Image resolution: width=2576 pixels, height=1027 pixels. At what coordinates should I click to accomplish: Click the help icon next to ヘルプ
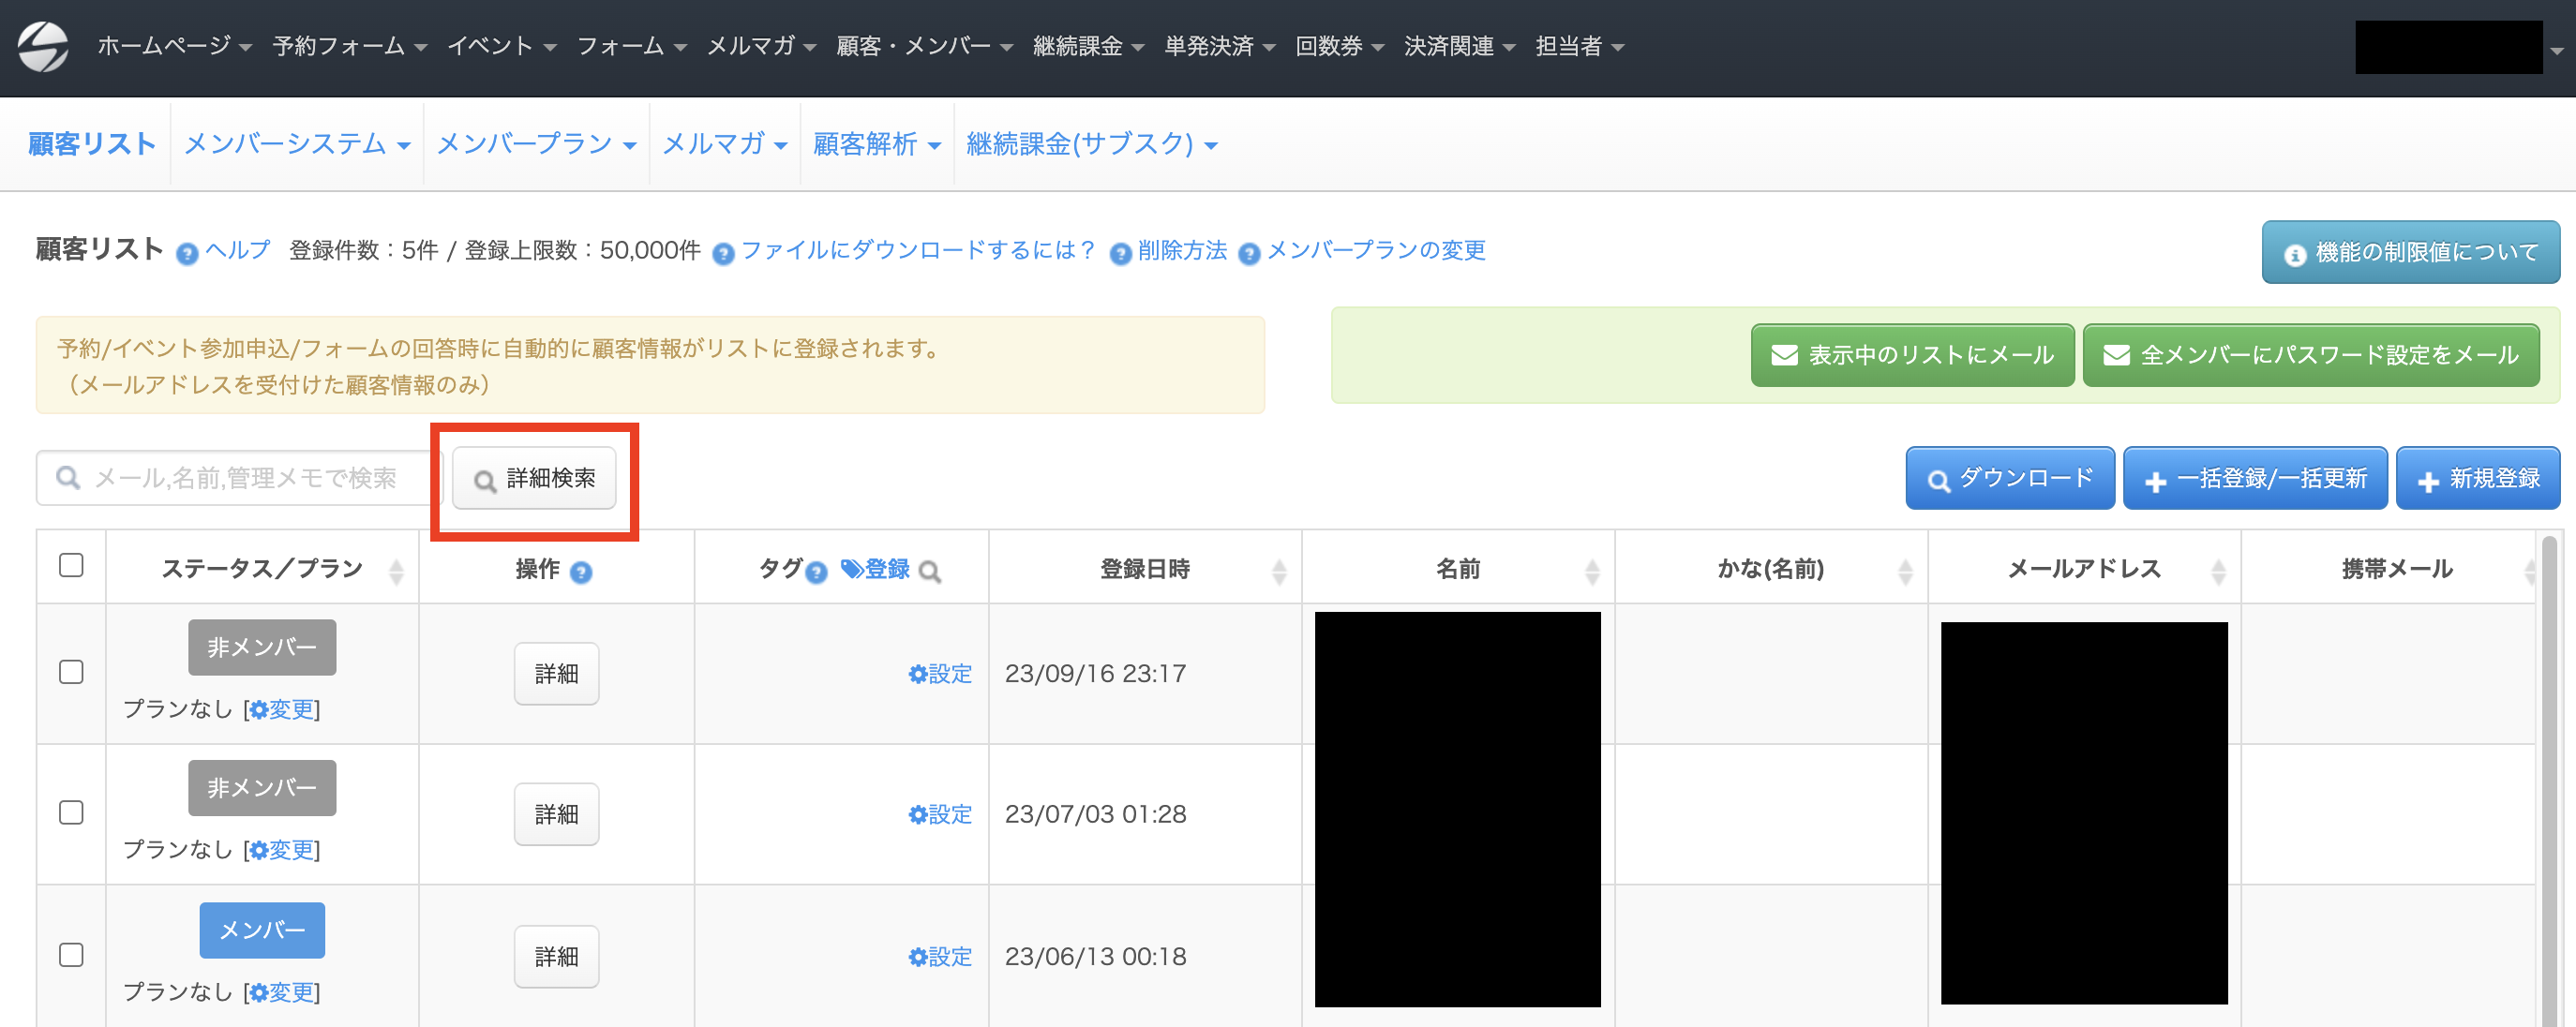(187, 254)
